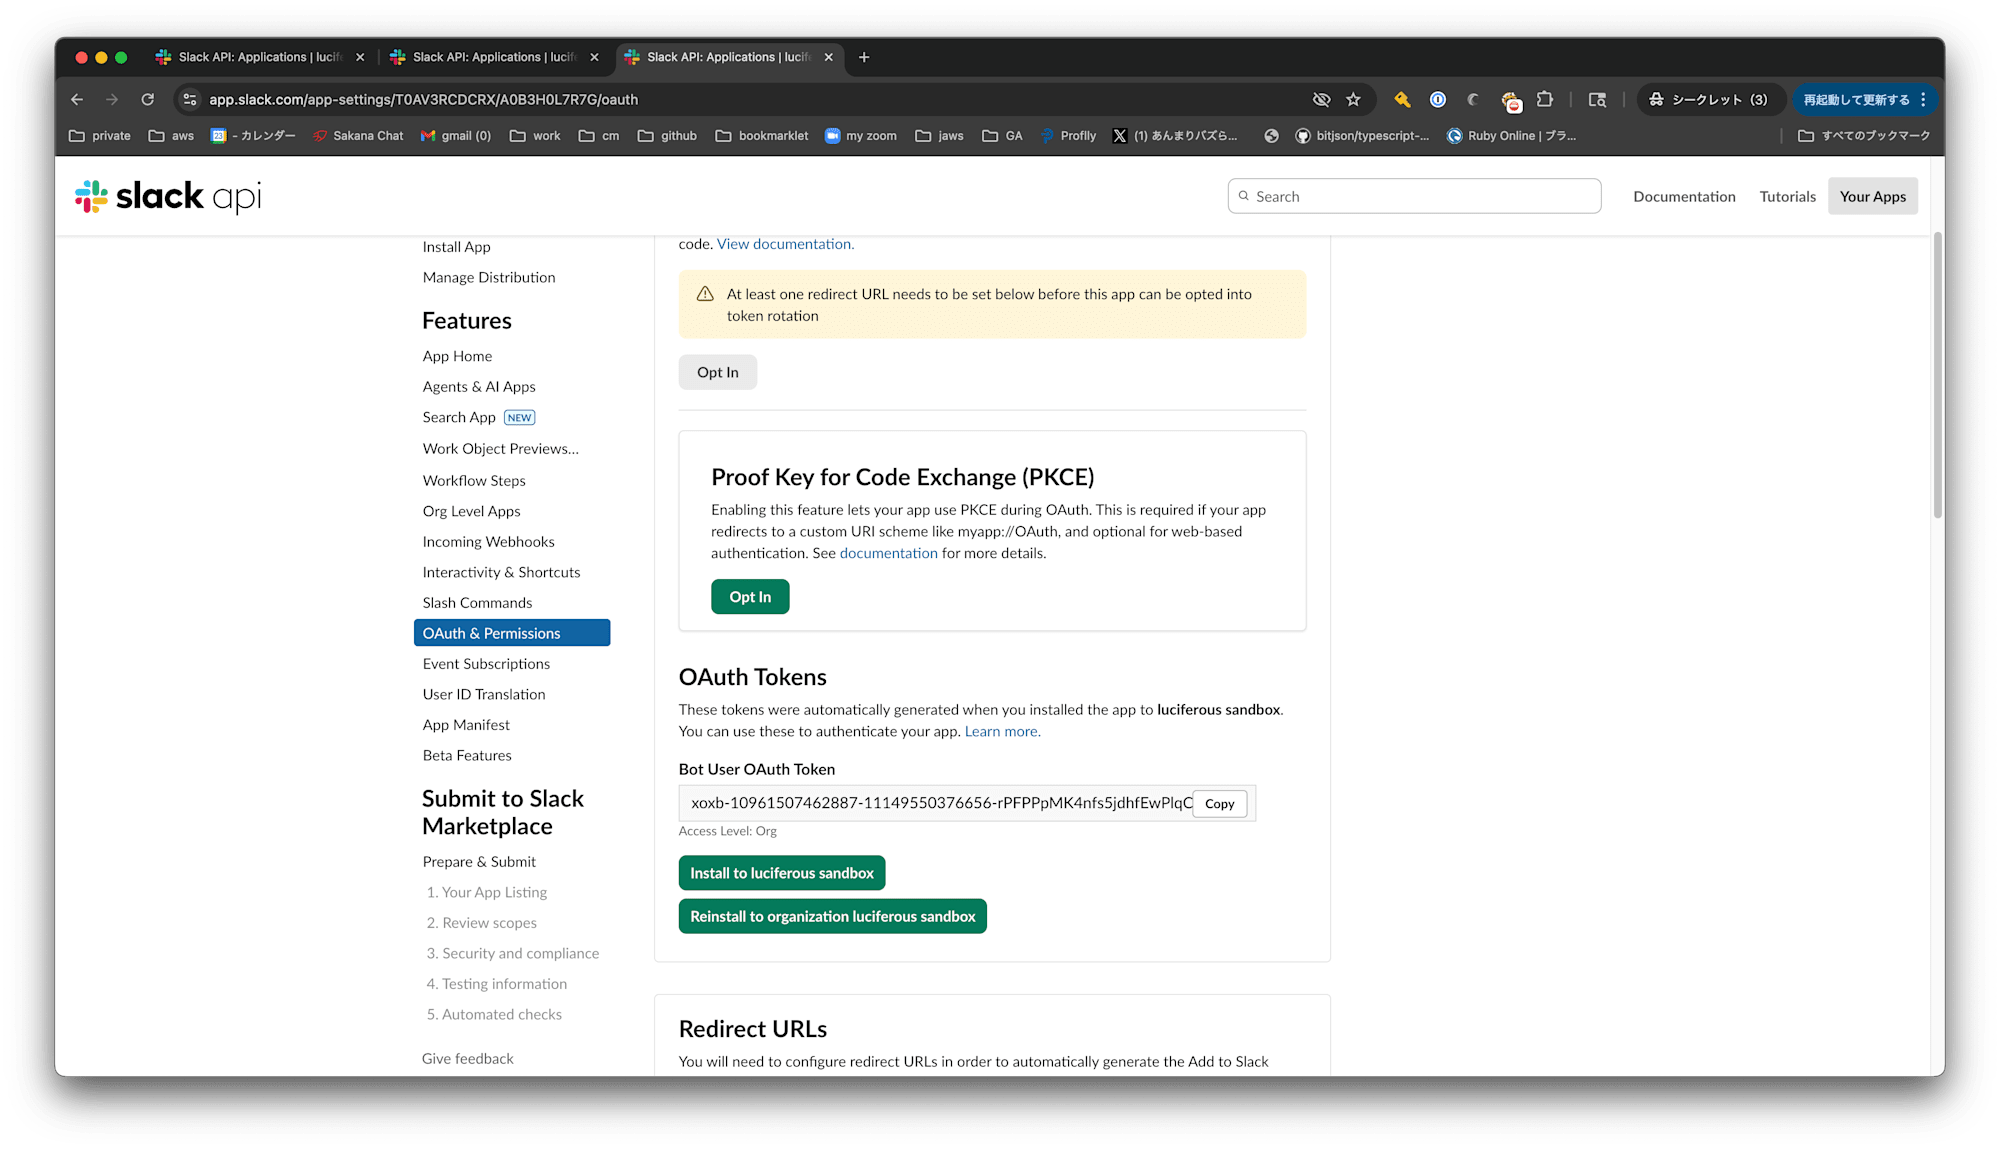Open the 1Password extension icon
Image resolution: width=2000 pixels, height=1149 pixels.
(x=1438, y=99)
